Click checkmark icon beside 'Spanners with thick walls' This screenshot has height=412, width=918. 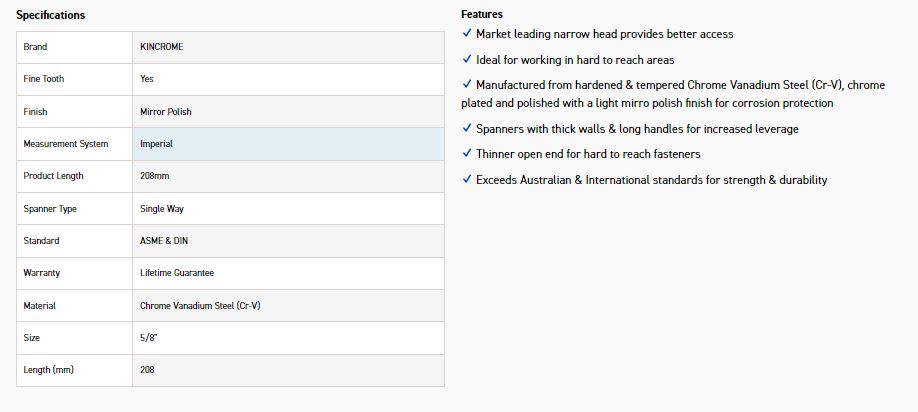coord(467,129)
